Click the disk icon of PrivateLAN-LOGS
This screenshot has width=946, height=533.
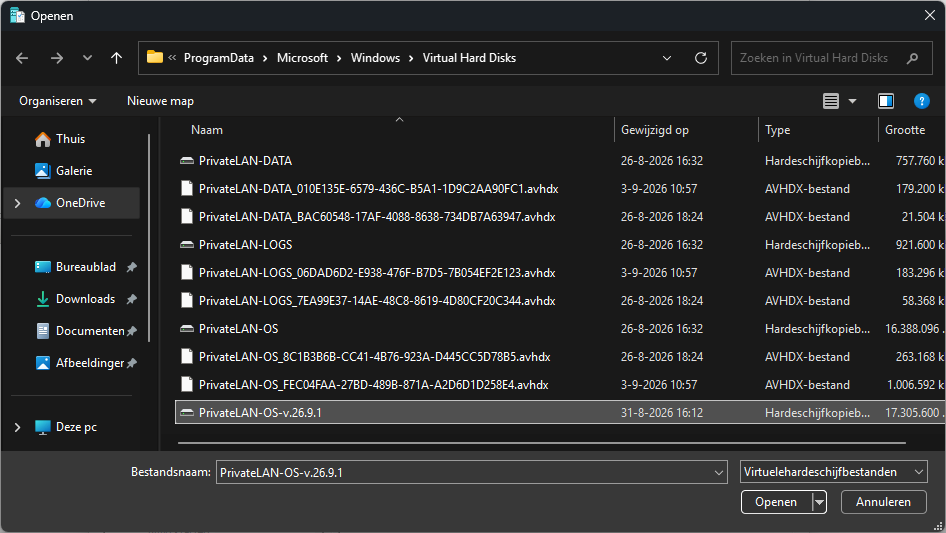click(187, 244)
